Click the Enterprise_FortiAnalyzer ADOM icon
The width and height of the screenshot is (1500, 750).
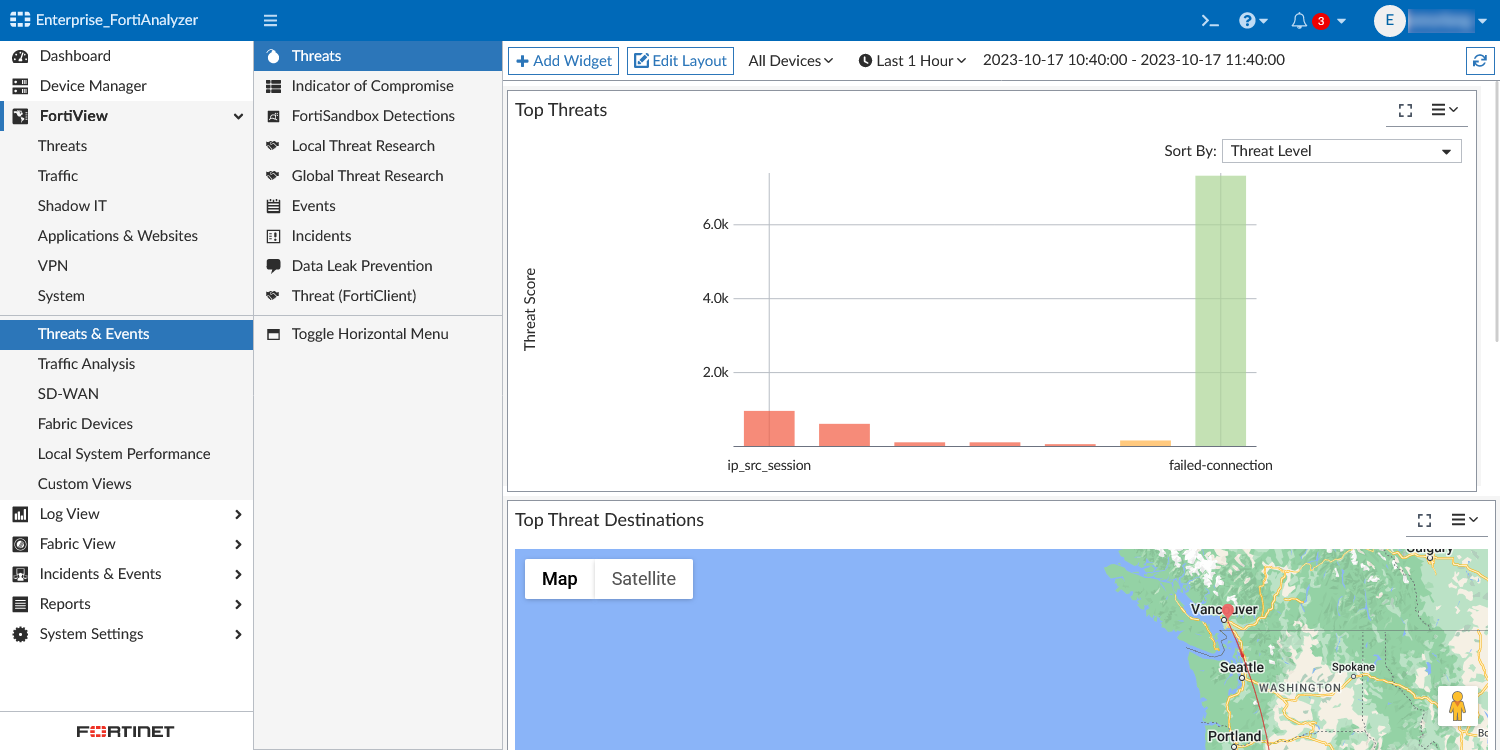coord(20,20)
